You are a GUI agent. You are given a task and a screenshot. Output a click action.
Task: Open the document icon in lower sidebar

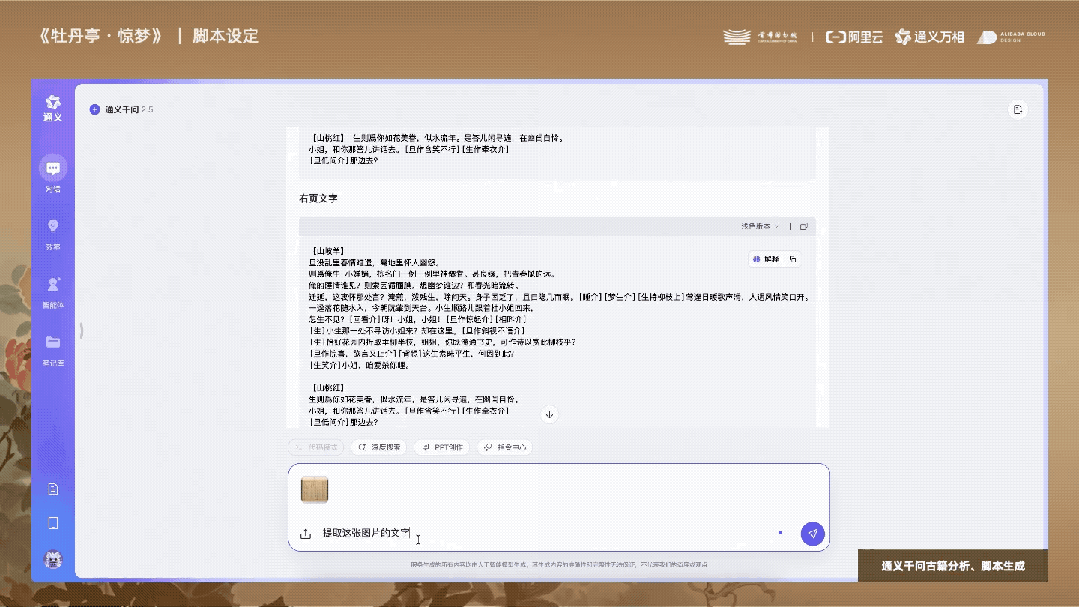53,489
